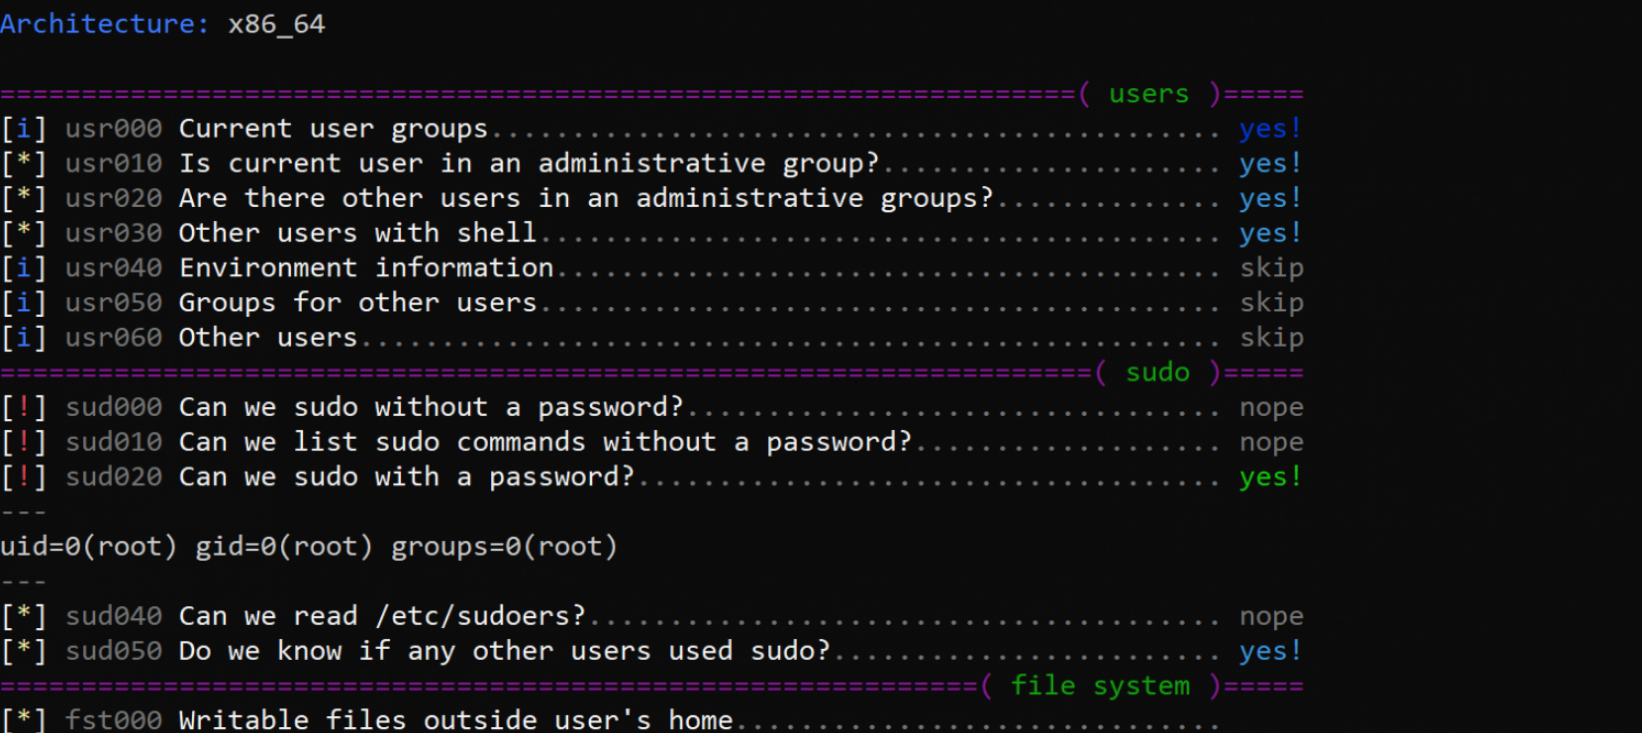The image size is (1642, 733).
Task: Click the usr000 test ID
Action: coord(113,129)
